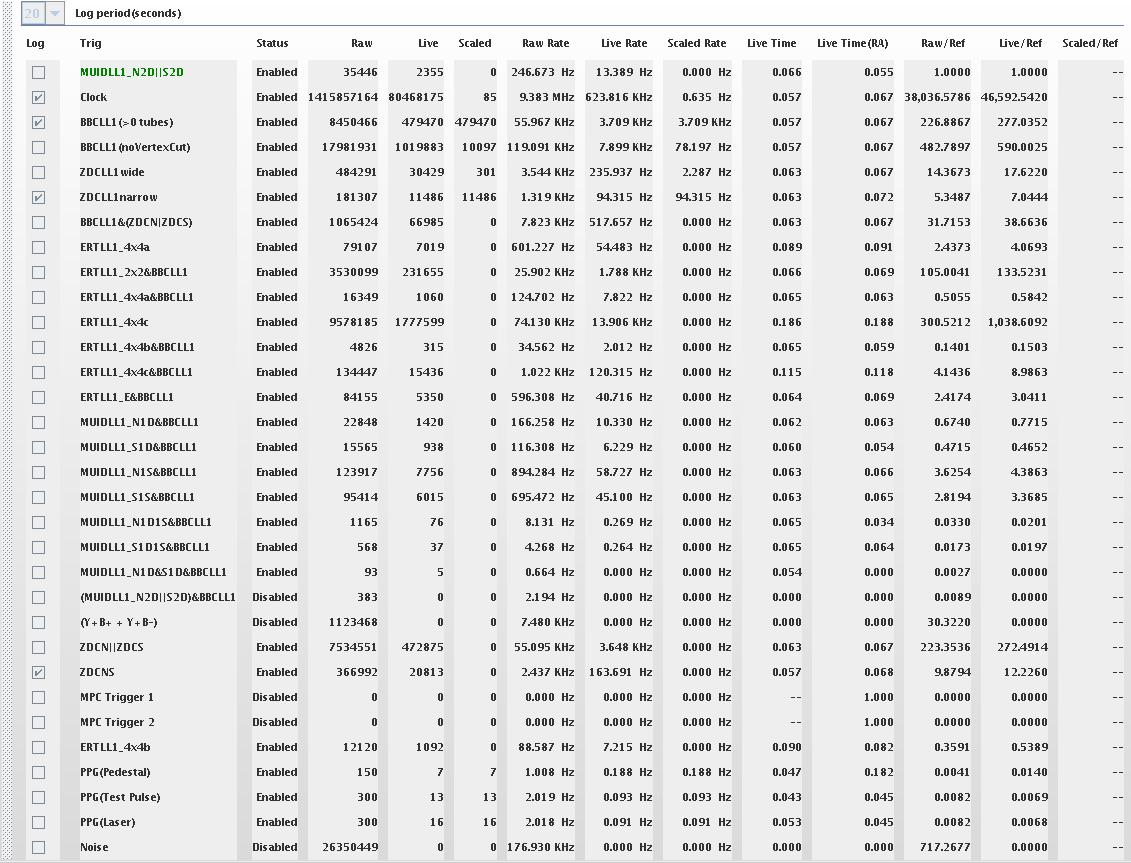Image resolution: width=1131 pixels, height=863 pixels.
Task: Check the MUIDLL1_N1D&S1D&BBCLL1 log checkbox
Action: tap(38, 573)
